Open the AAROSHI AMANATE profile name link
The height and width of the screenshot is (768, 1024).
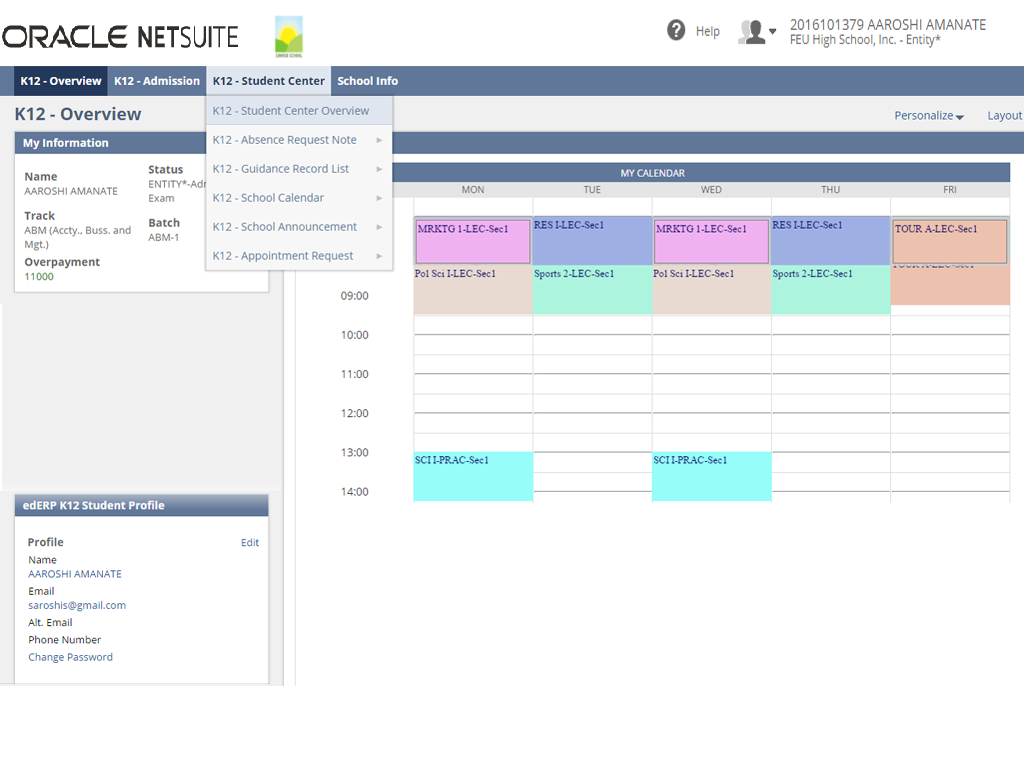click(x=74, y=574)
